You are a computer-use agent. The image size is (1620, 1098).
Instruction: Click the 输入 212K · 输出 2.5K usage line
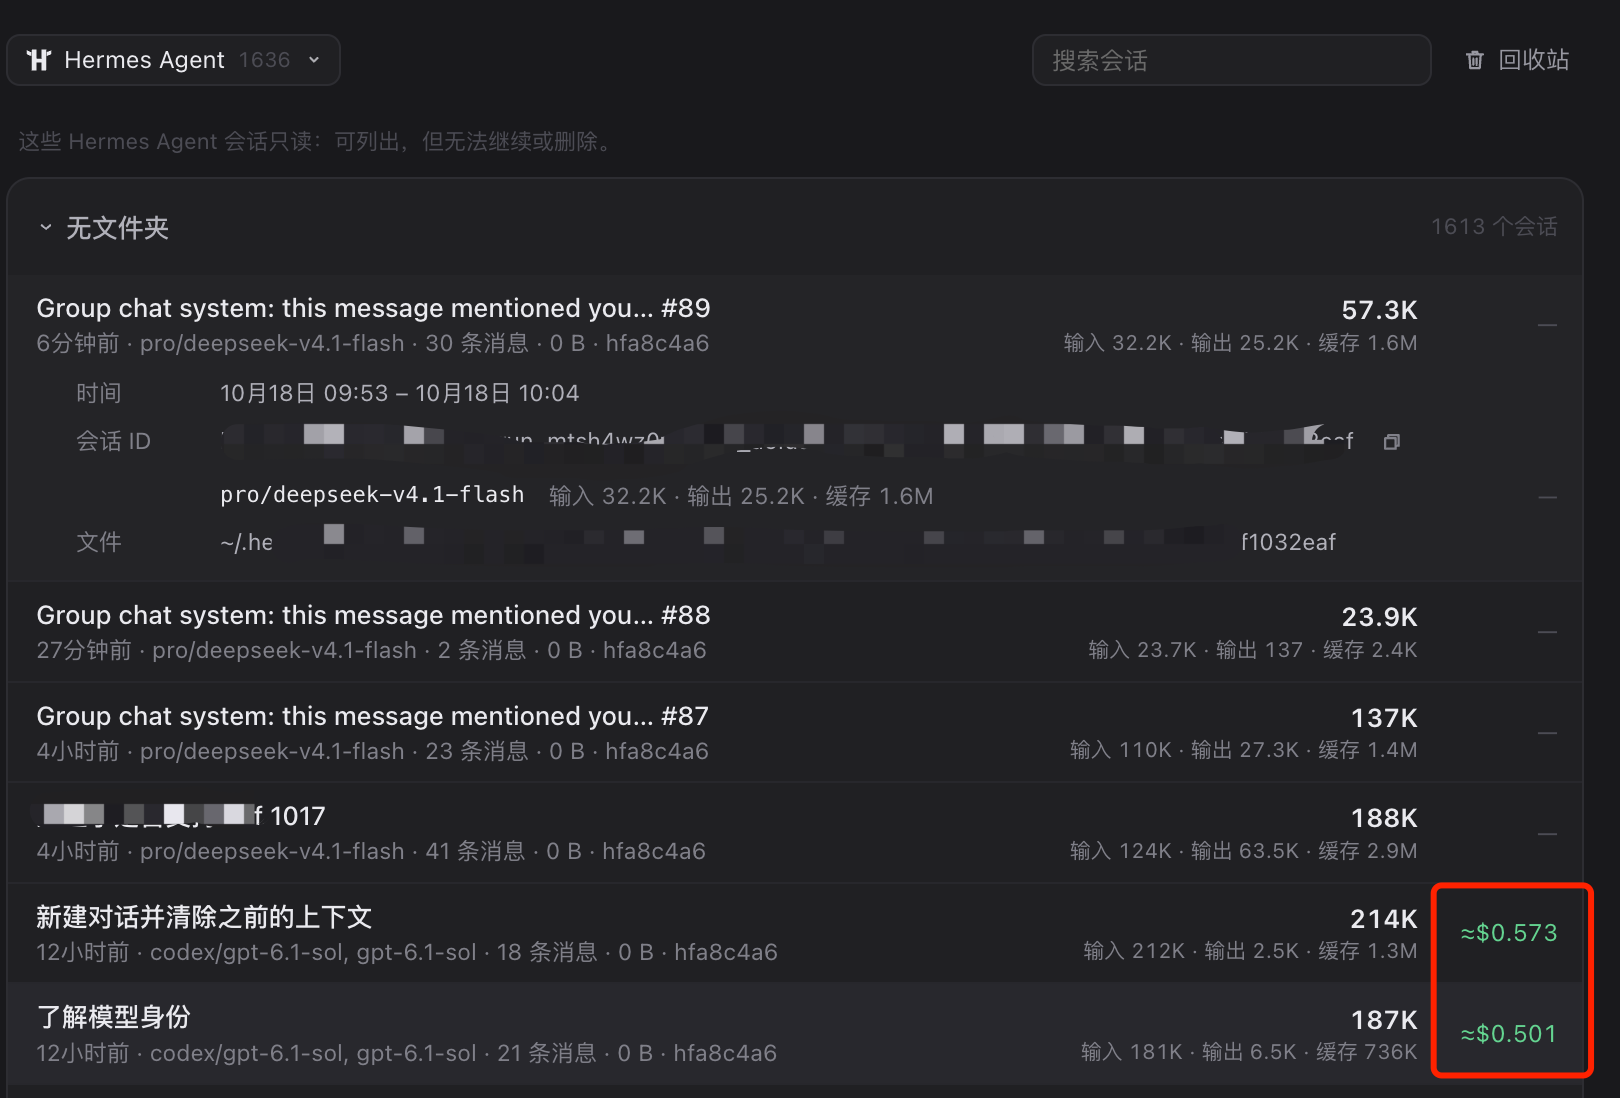coord(1250,951)
